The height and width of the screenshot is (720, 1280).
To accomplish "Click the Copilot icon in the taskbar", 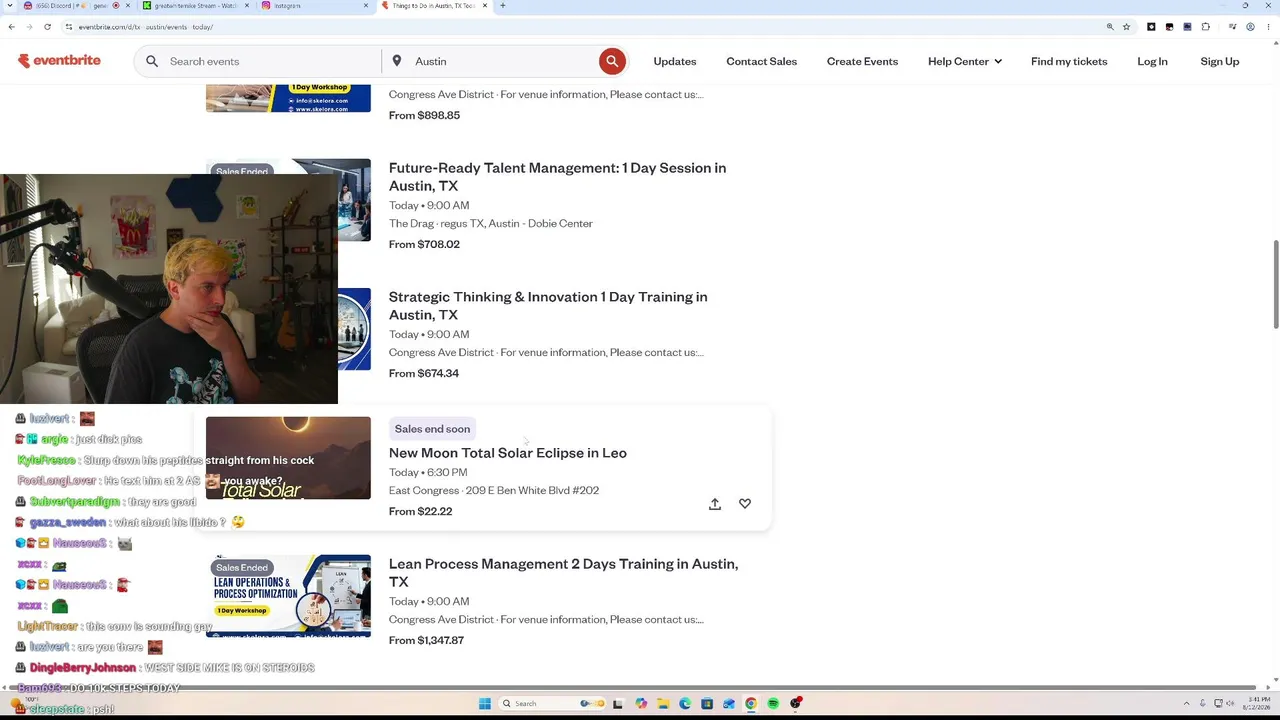I will click(x=641, y=703).
